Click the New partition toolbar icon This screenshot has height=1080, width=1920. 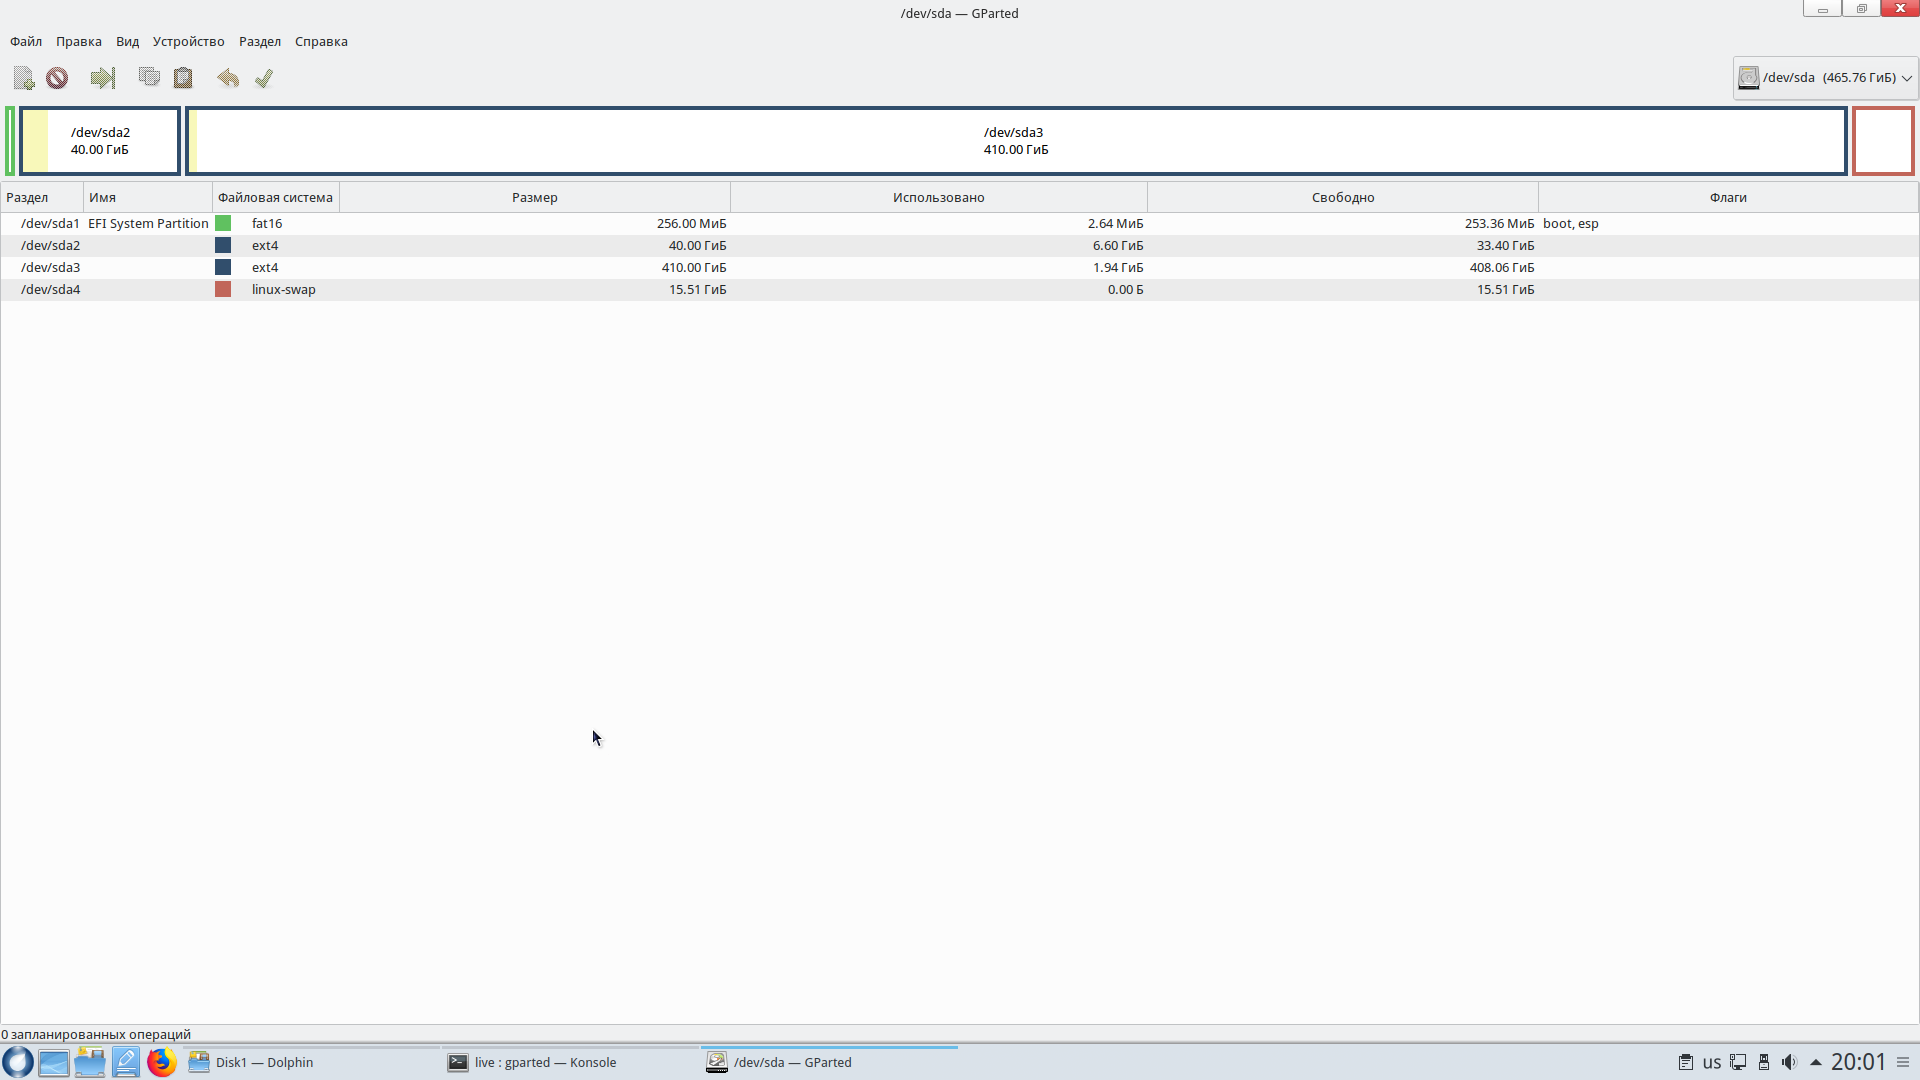tap(24, 78)
